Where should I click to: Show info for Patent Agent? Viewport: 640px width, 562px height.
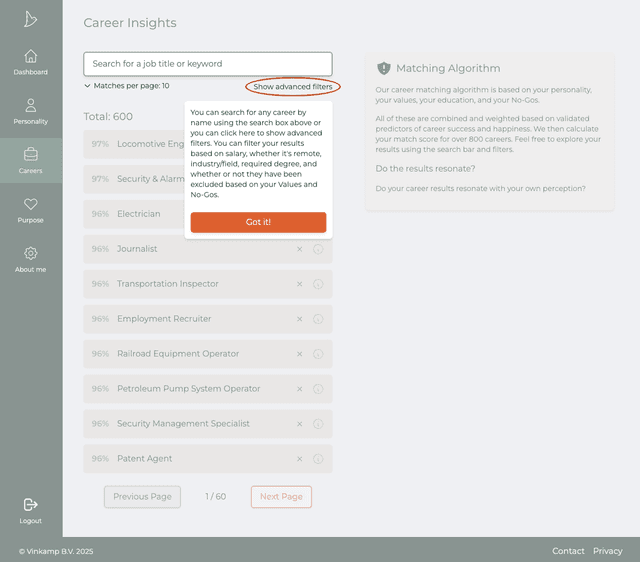point(318,459)
